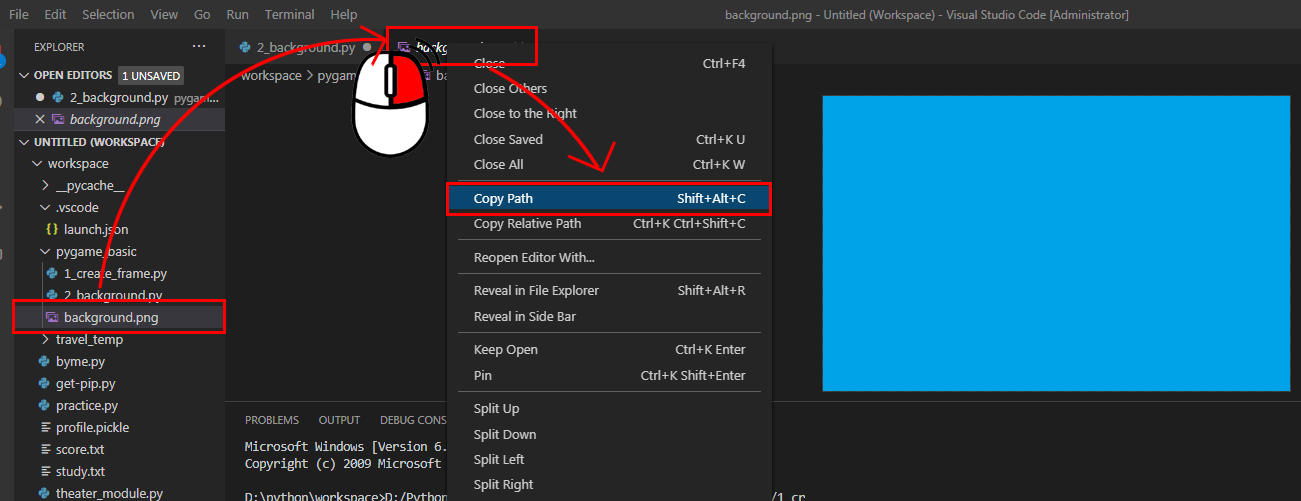Close background.png via X in Open Editors

pos(40,119)
